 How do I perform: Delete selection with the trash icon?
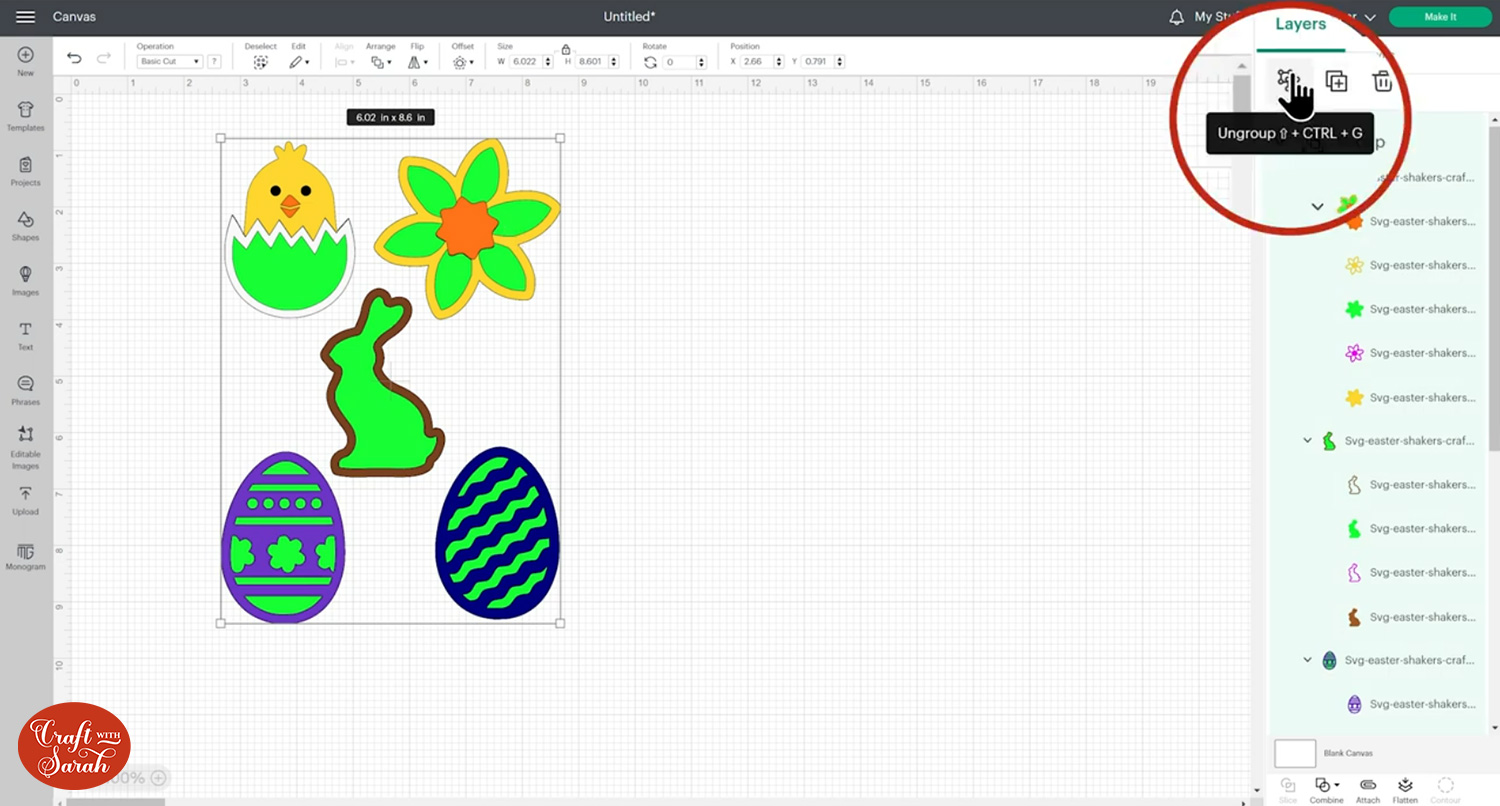(1382, 81)
